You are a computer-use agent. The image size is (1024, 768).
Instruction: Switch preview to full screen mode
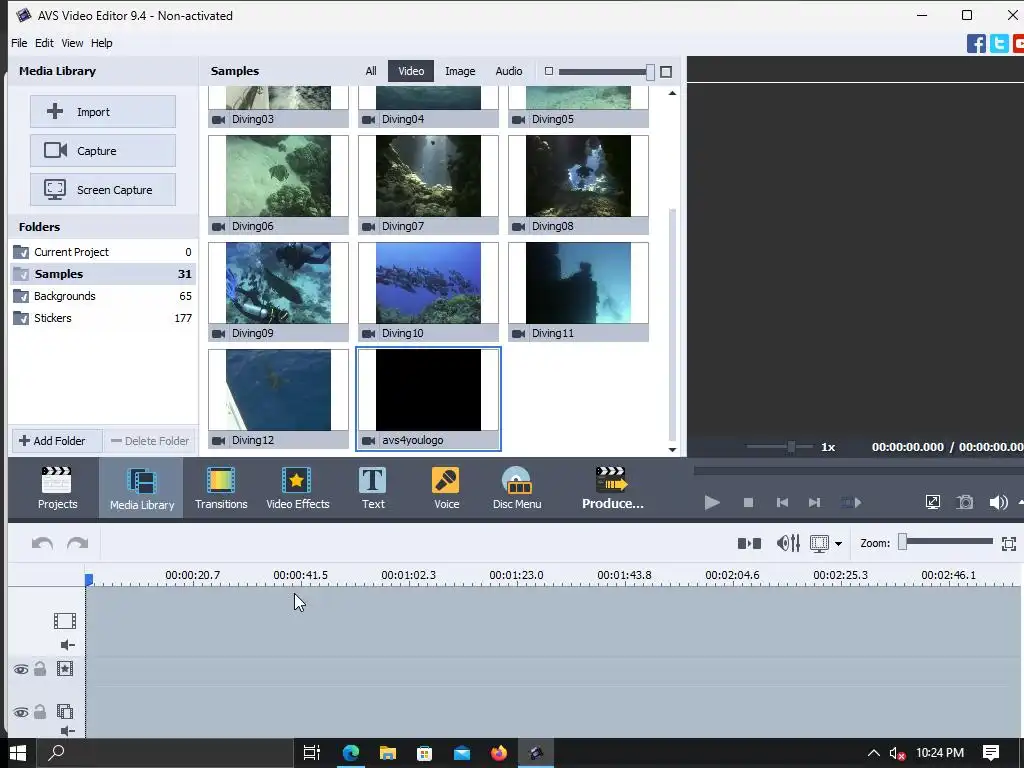933,502
